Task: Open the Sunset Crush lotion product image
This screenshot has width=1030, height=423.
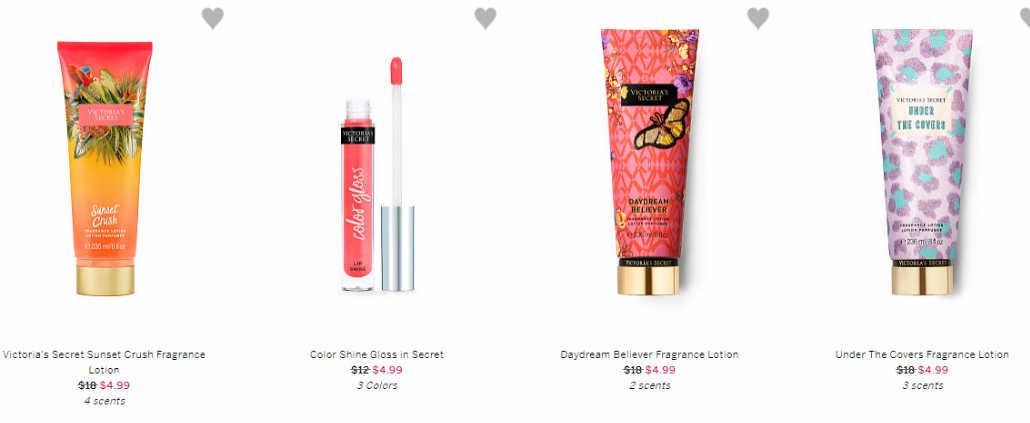Action: coord(105,168)
